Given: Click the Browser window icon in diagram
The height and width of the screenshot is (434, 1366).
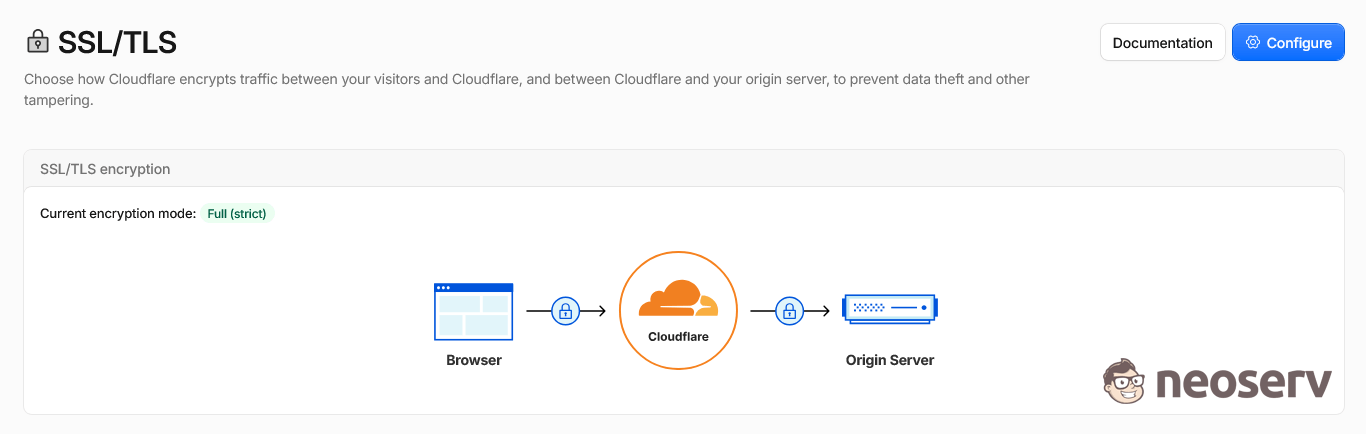Looking at the screenshot, I should click(x=473, y=310).
